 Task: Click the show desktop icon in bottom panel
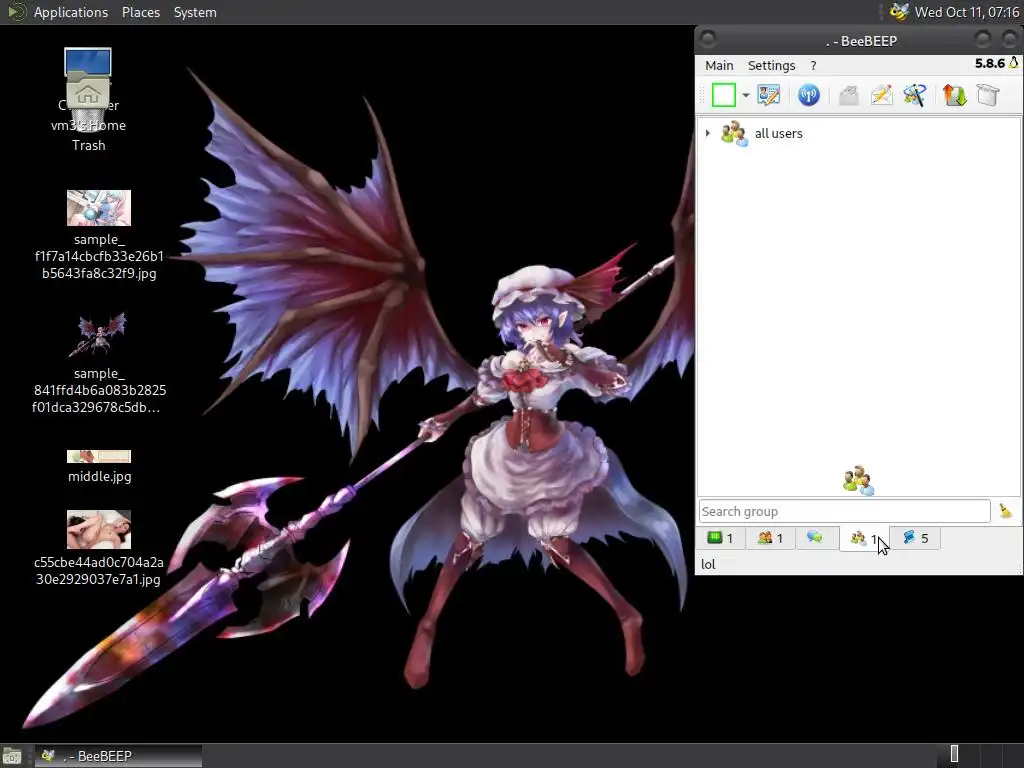click(12, 756)
